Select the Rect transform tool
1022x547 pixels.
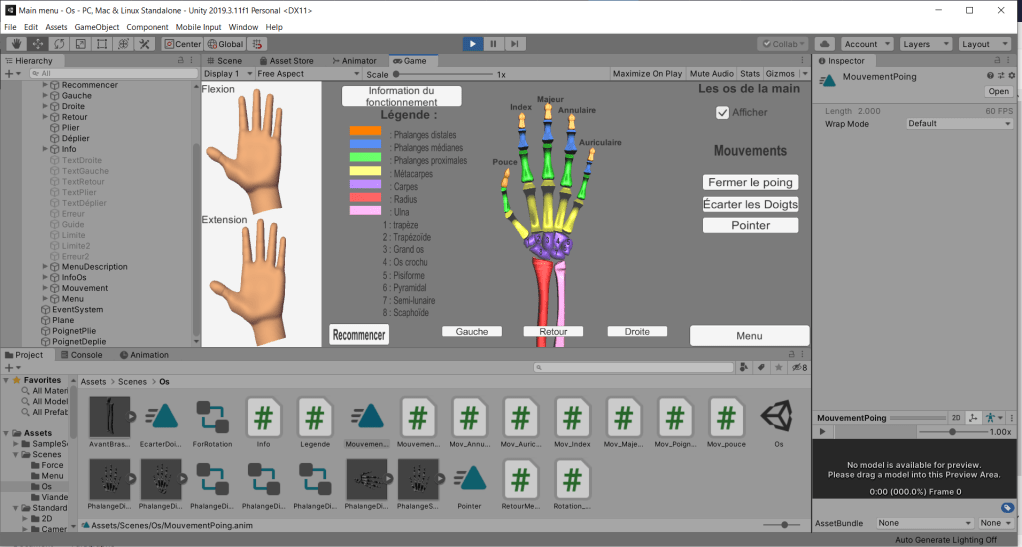[102, 44]
